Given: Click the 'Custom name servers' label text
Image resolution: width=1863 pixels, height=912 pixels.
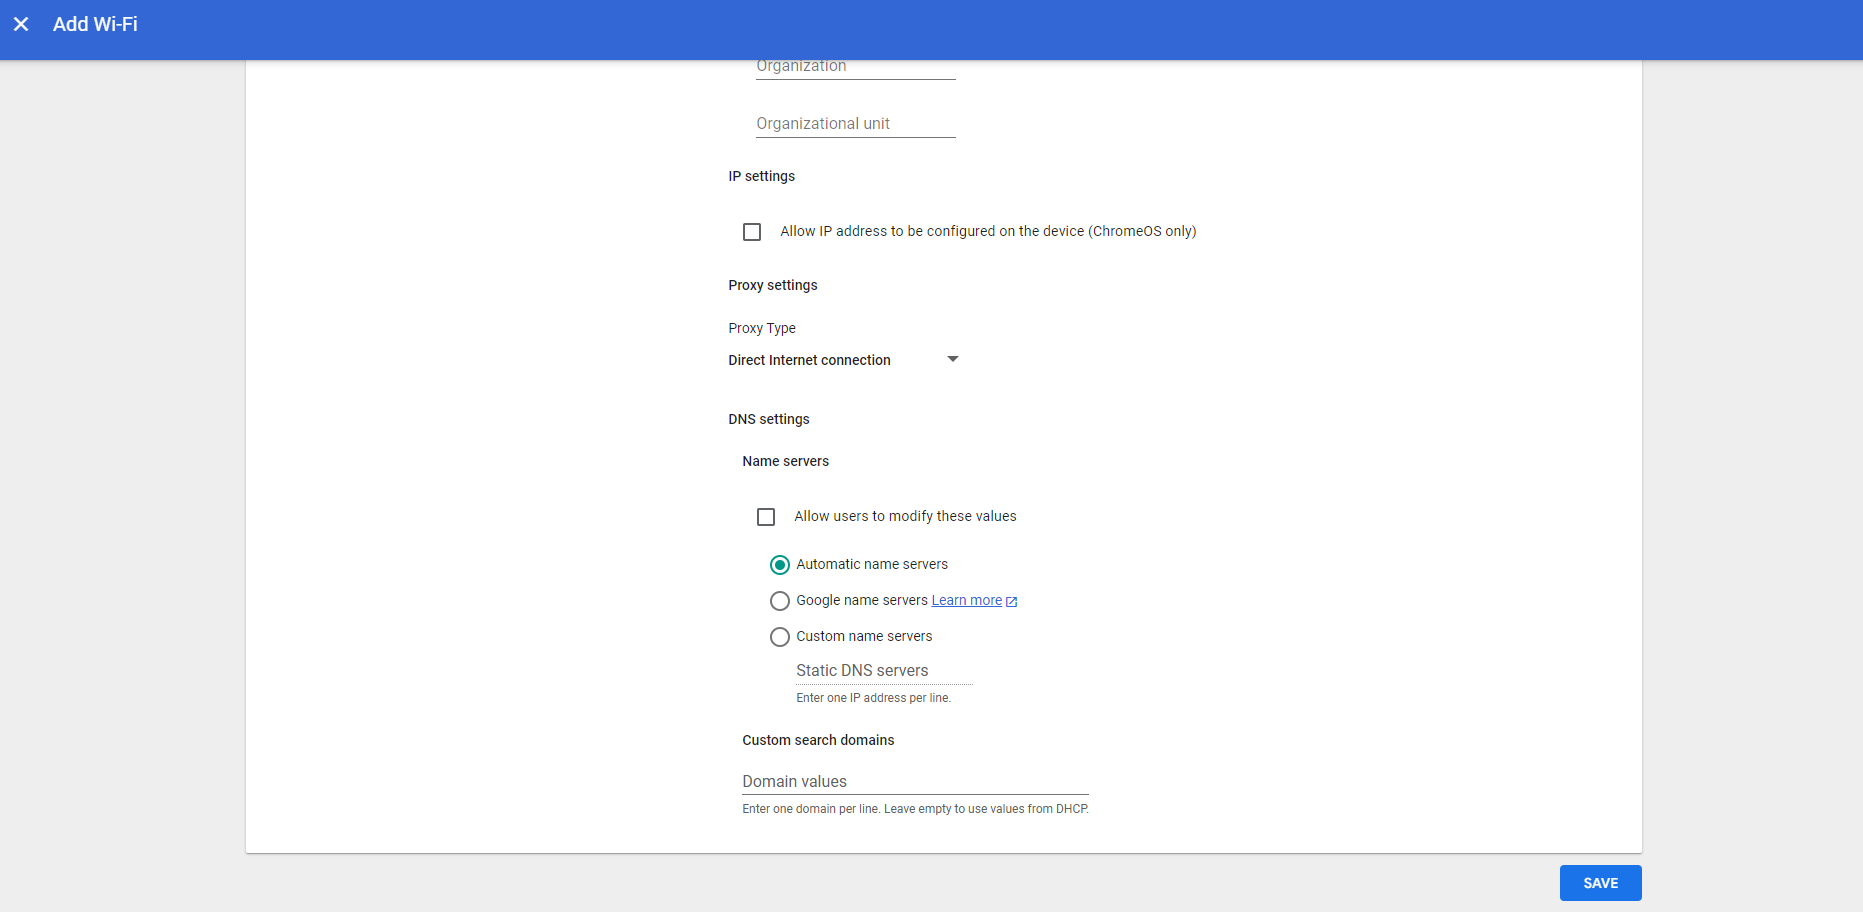Looking at the screenshot, I should [x=864, y=636].
